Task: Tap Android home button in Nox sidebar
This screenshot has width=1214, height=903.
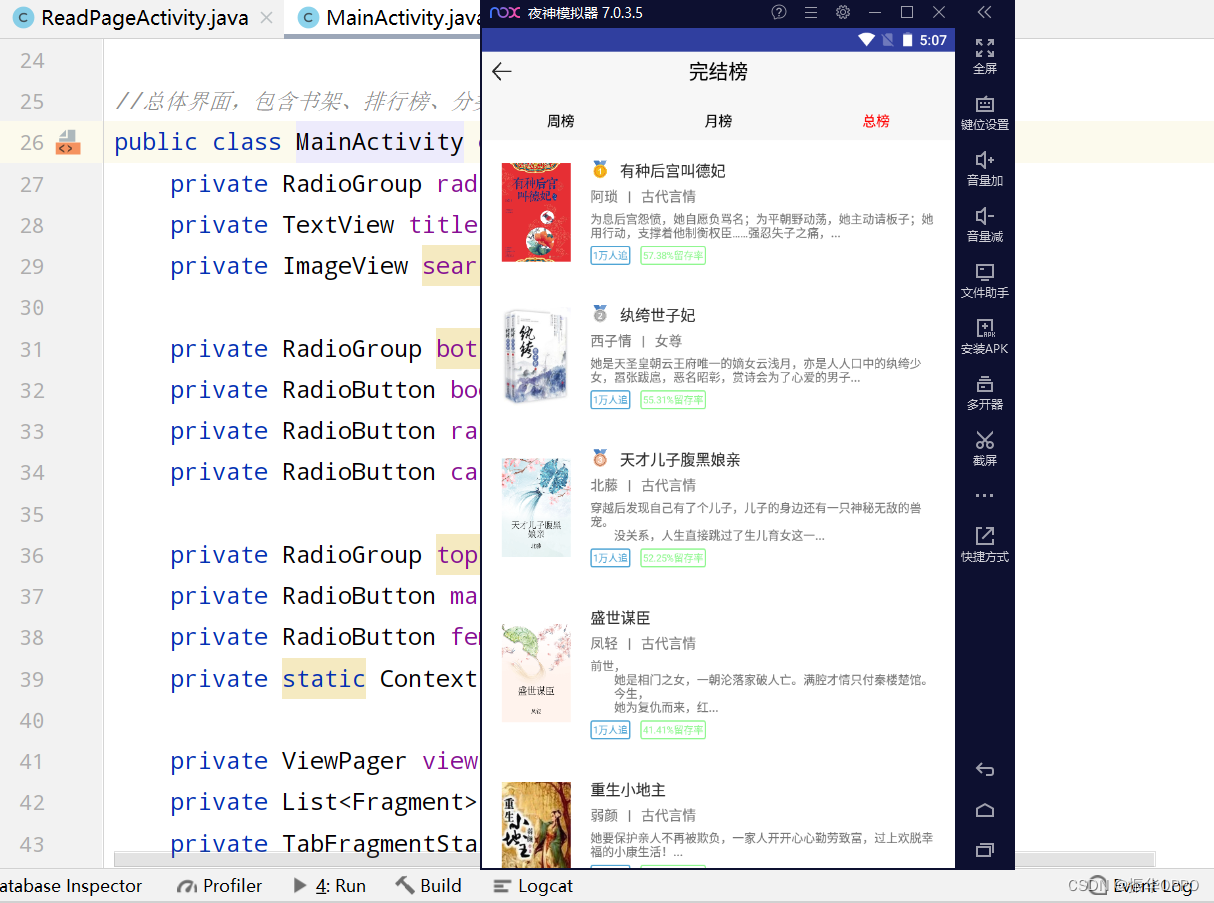Action: coord(985,810)
